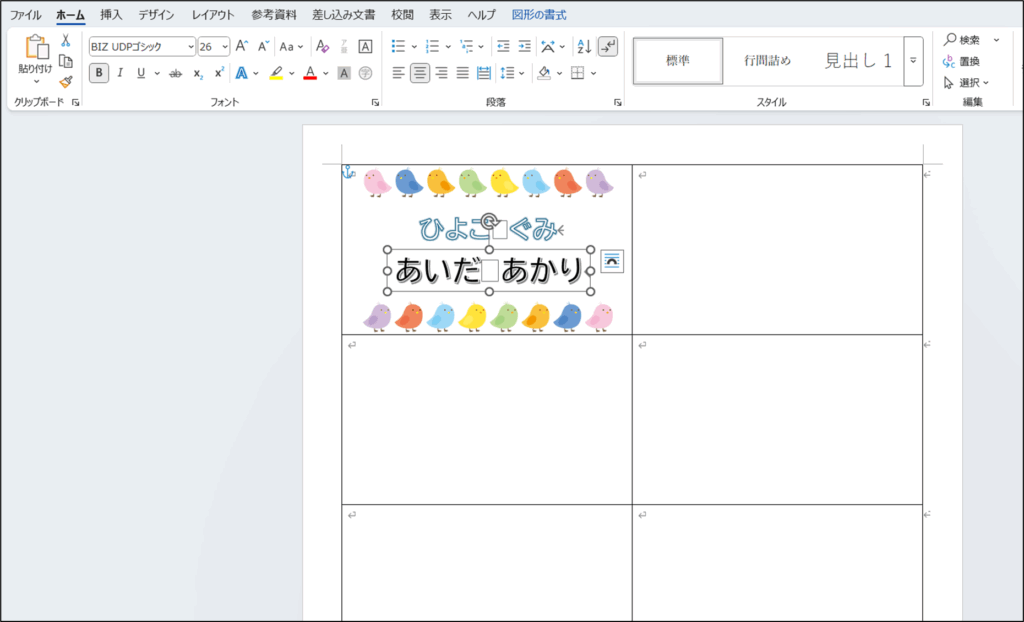Image resolution: width=1024 pixels, height=622 pixels.
Task: Align the text to the left
Action: click(x=398, y=73)
